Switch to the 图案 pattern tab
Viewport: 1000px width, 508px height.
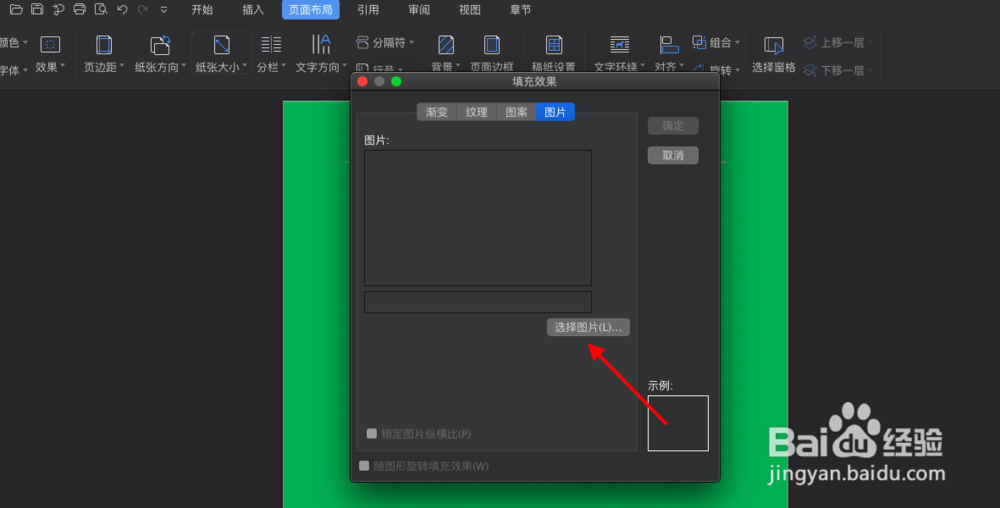pos(516,112)
